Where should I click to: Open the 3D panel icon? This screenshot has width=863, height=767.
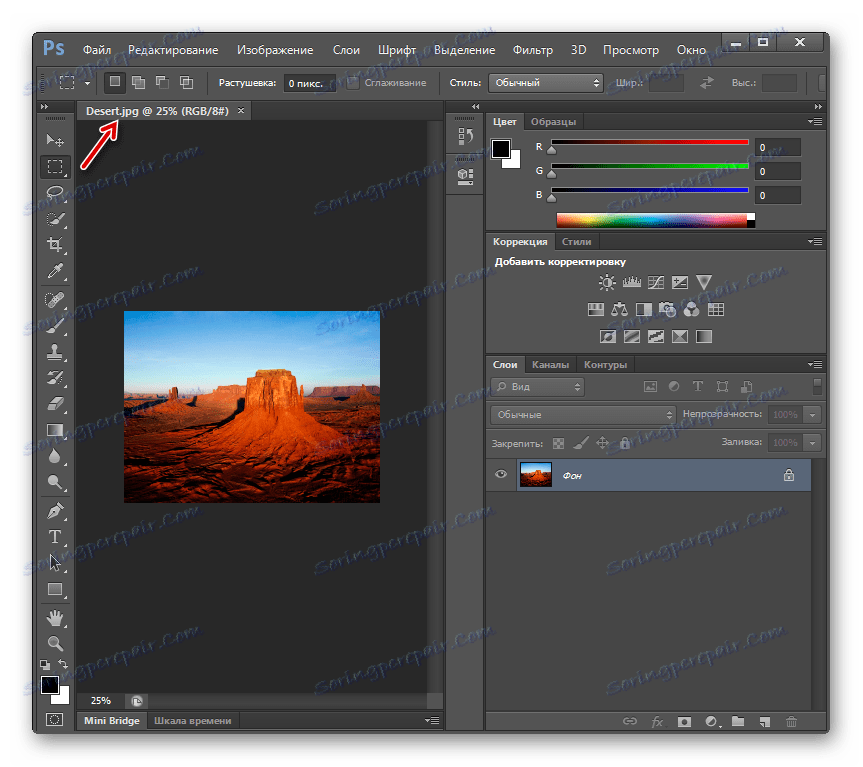[x=465, y=176]
